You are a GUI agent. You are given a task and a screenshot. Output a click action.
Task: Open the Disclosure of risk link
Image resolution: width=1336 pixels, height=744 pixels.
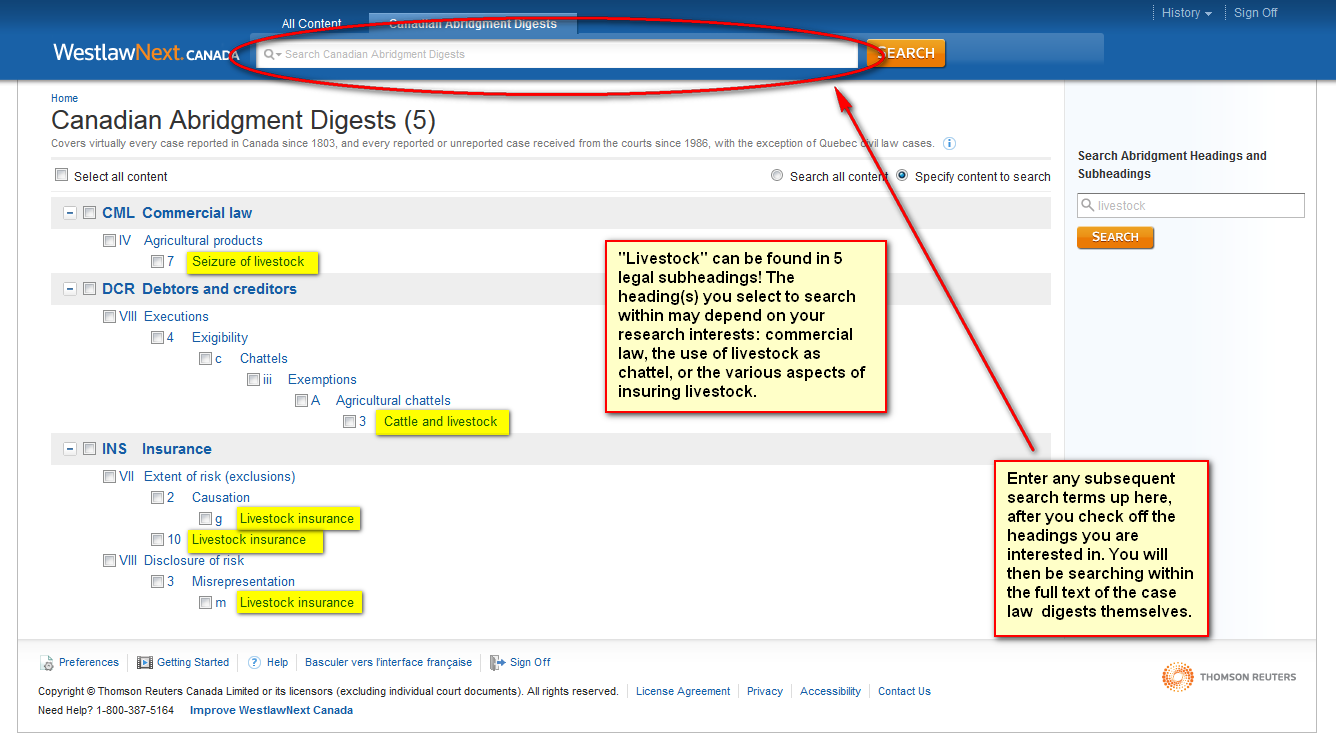[x=194, y=560]
